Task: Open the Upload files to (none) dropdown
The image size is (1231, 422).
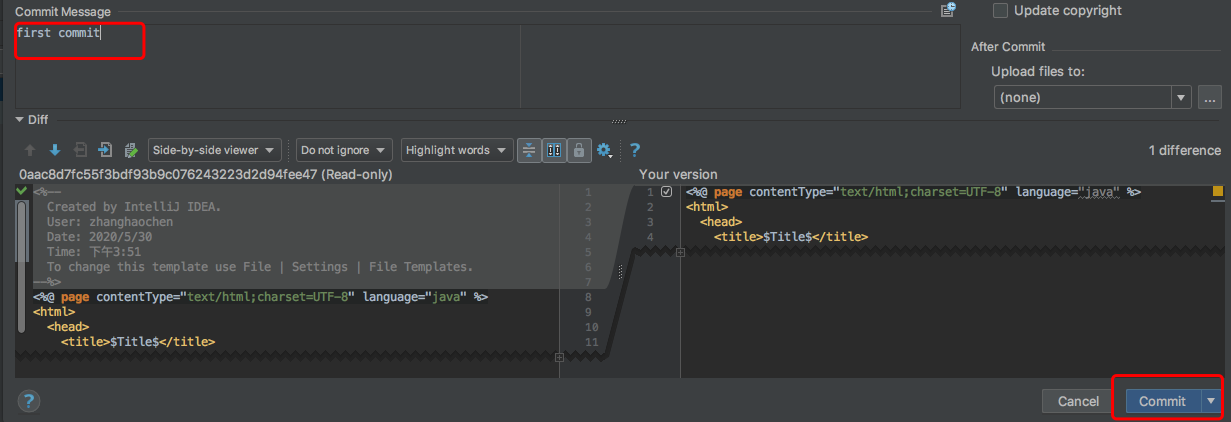Action: pyautogui.click(x=1093, y=97)
